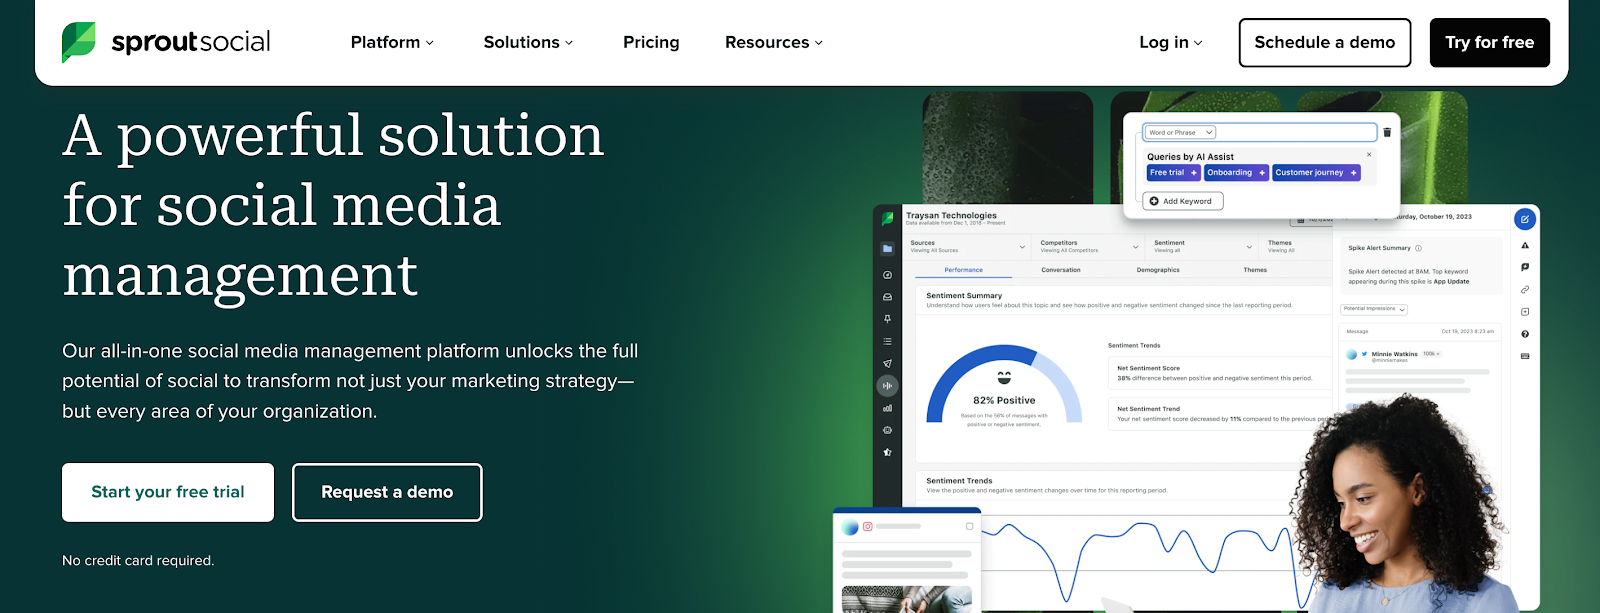Expand the Resources menu
The width and height of the screenshot is (1600, 613).
774,42
